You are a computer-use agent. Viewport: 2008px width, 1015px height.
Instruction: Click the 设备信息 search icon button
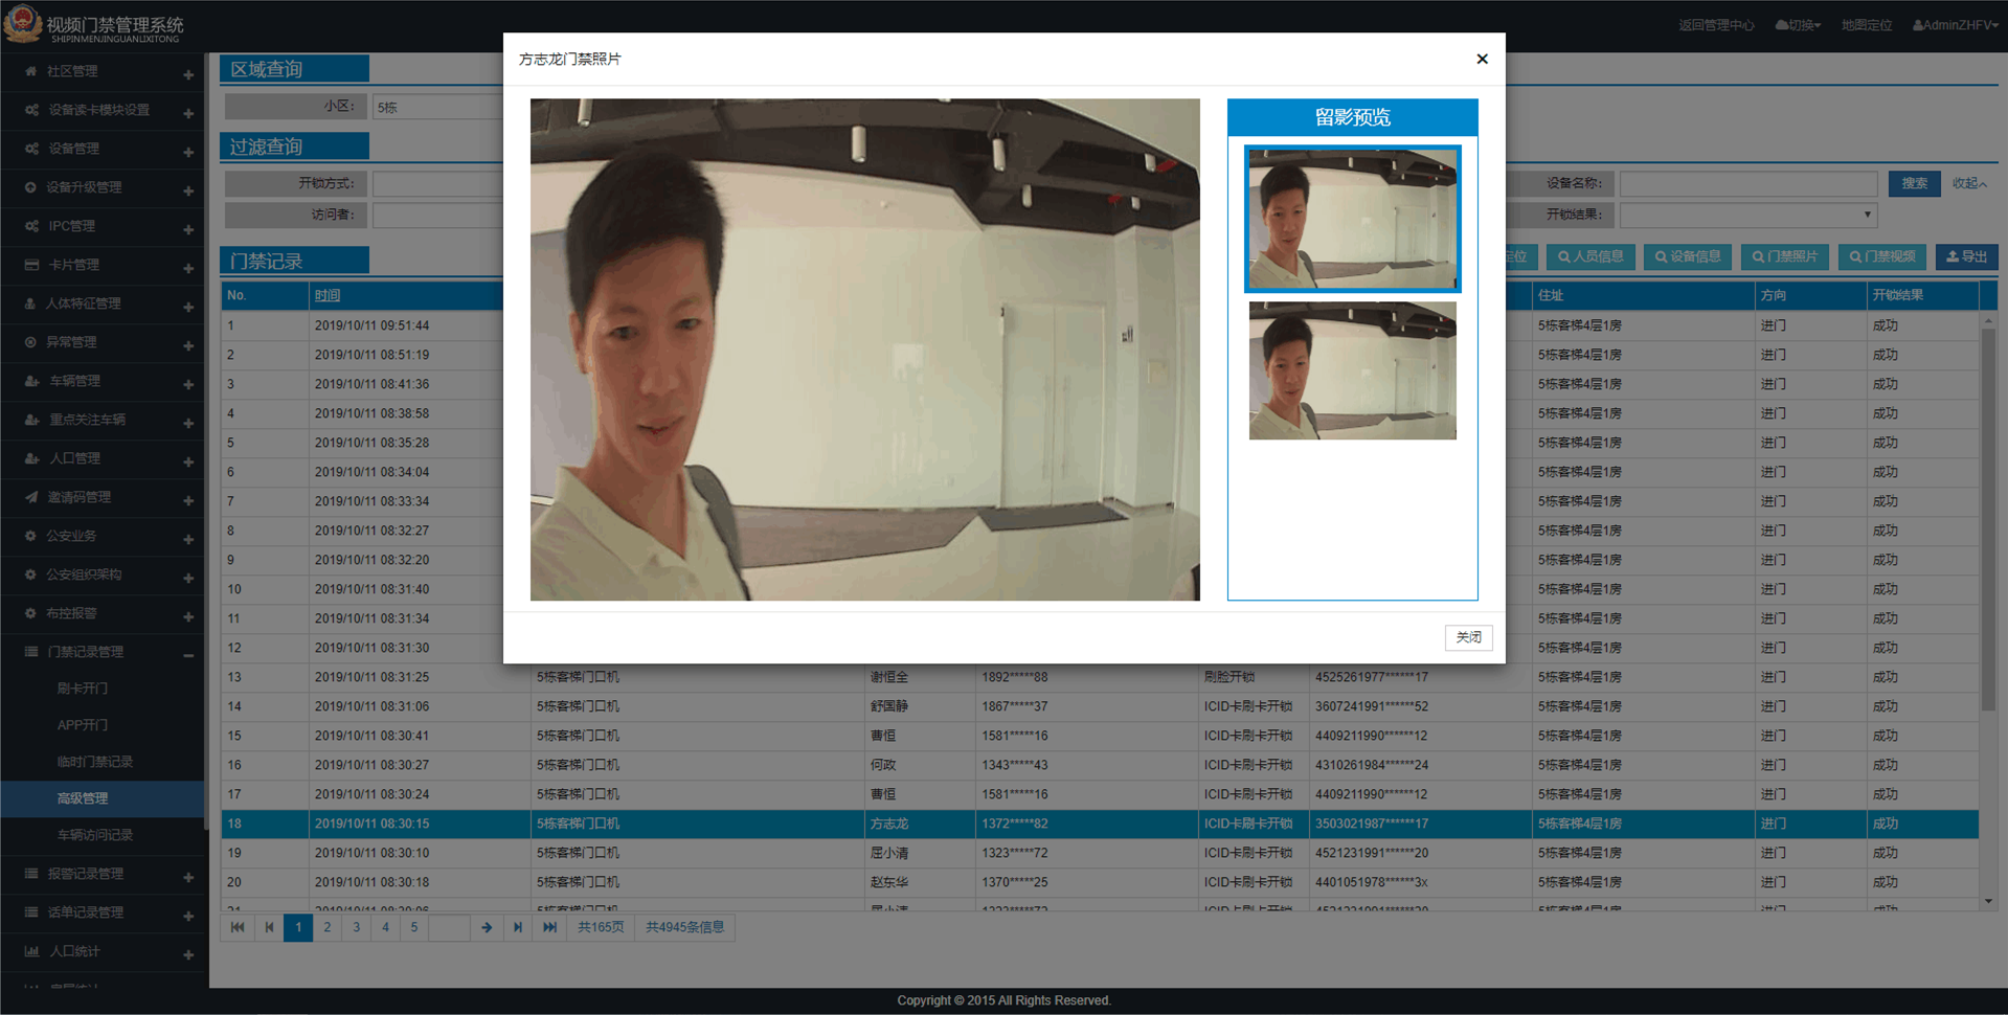tap(1686, 257)
